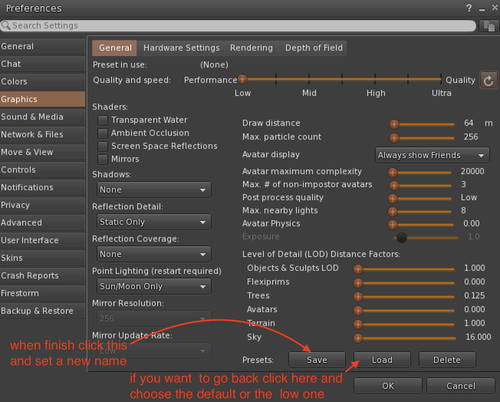The width and height of the screenshot is (500, 402).
Task: Open the Shadows dropdown
Action: (154, 190)
